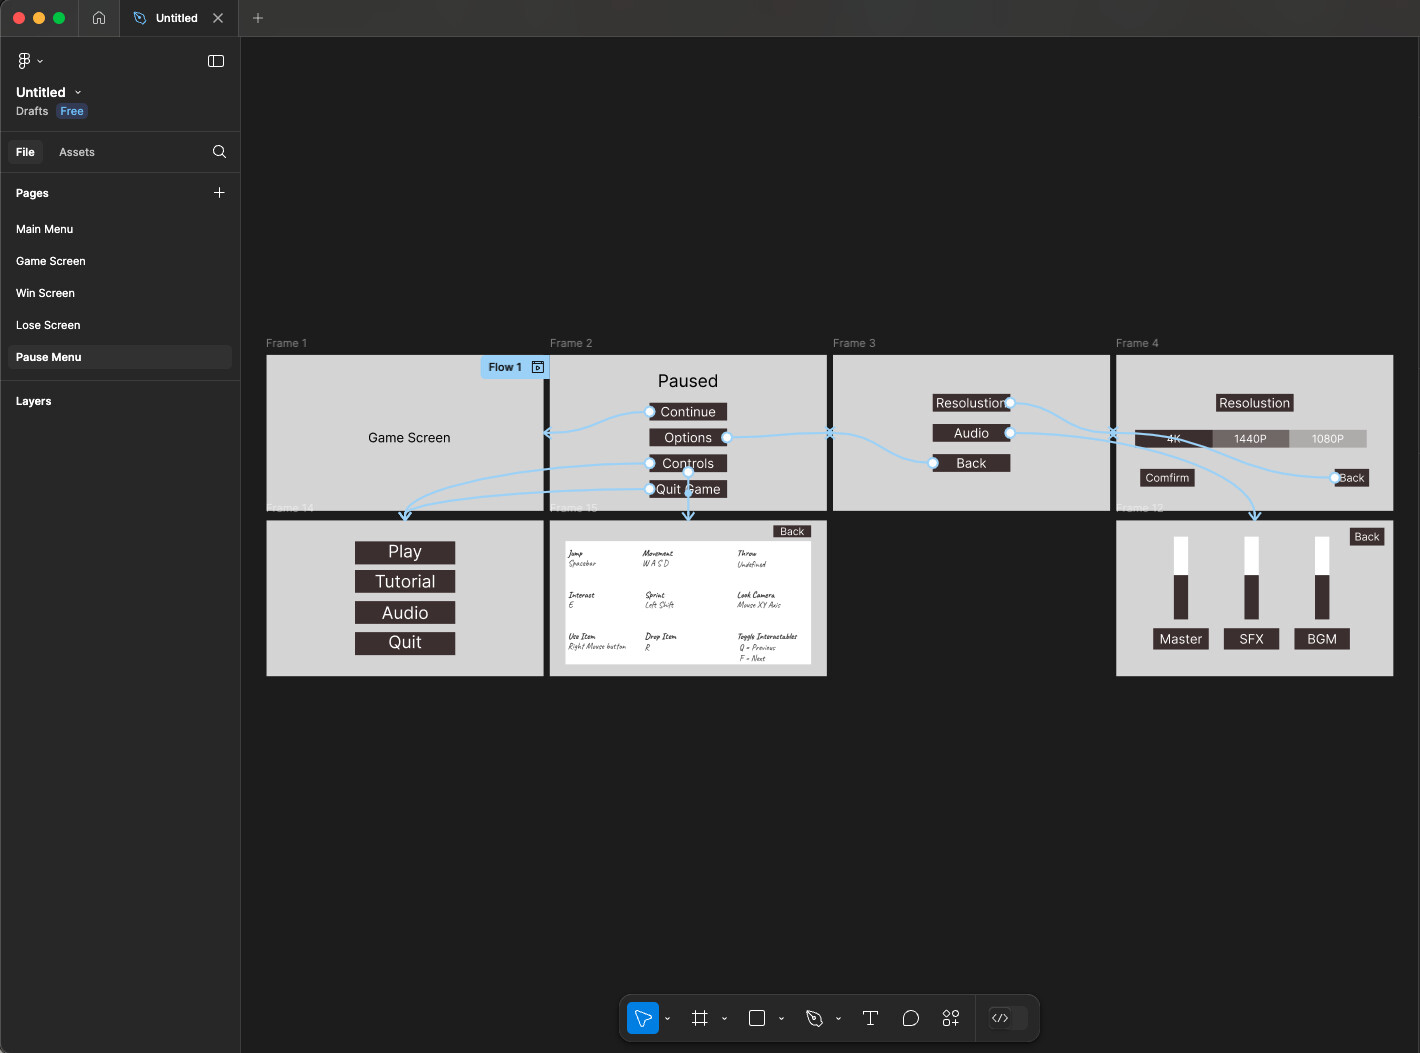Click the connector node on Options button
This screenshot has height=1053, width=1420.
[x=727, y=437]
